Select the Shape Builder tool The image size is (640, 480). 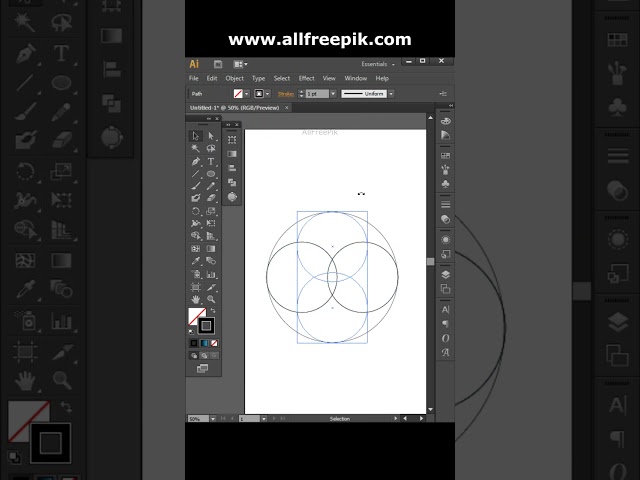click(196, 236)
